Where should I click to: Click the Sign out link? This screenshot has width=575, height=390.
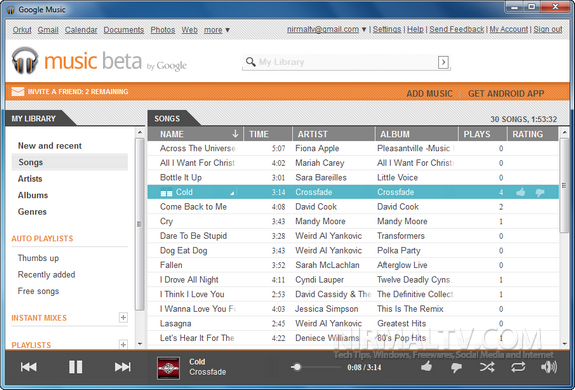(x=547, y=29)
